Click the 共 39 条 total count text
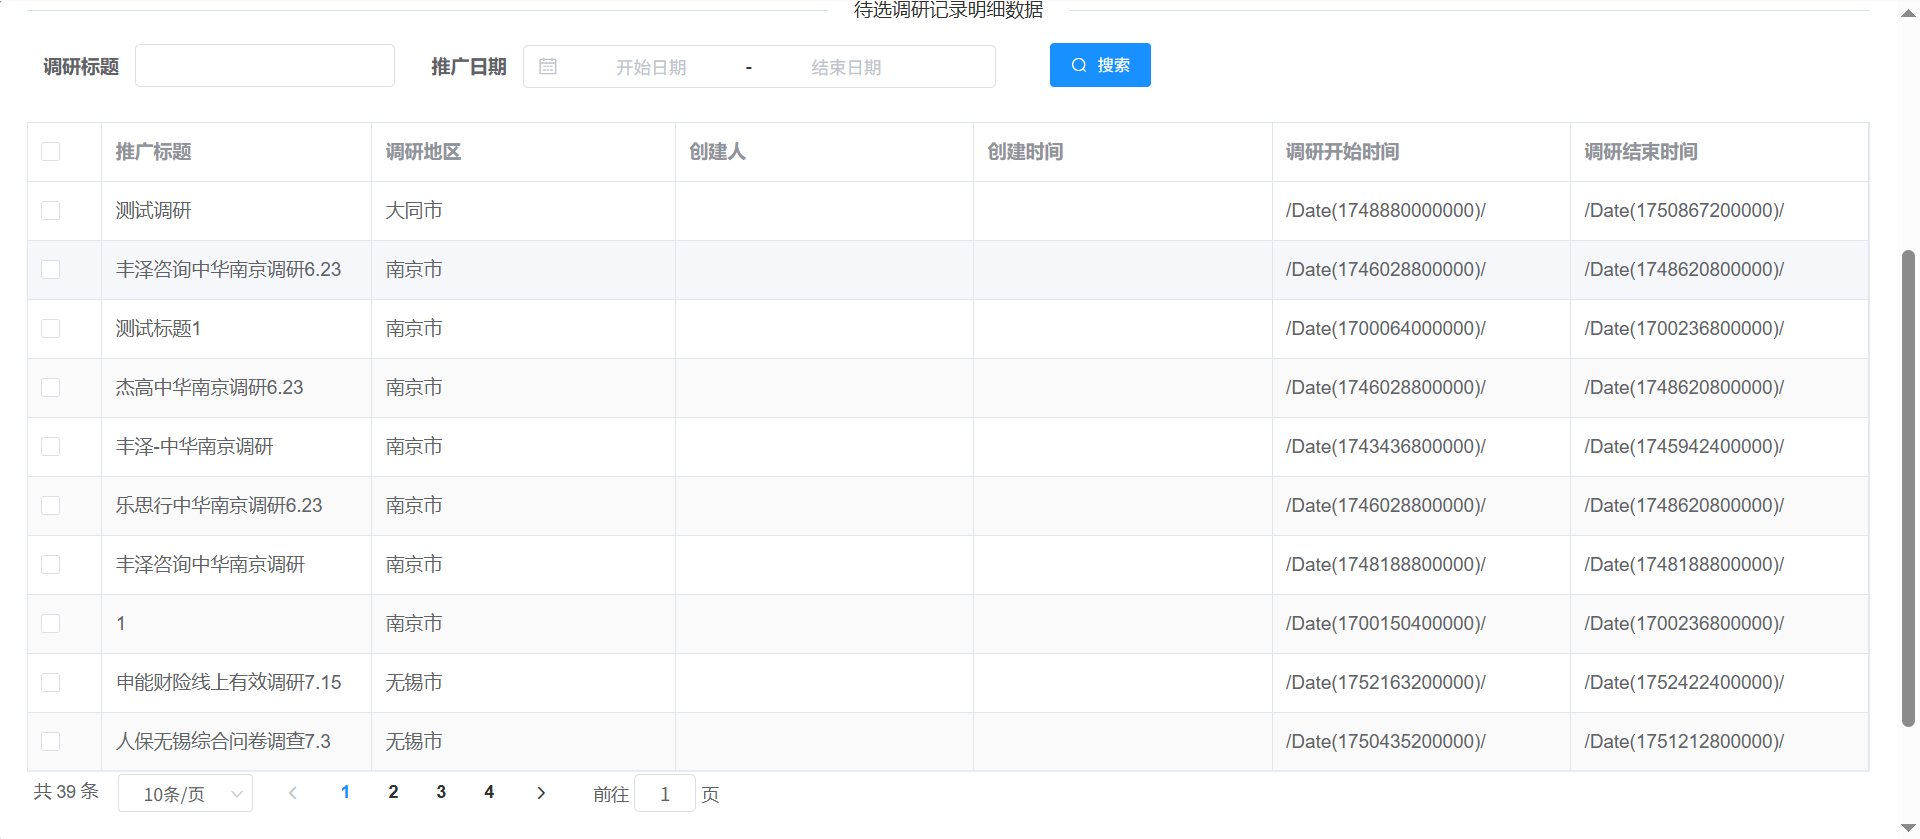Image resolution: width=1920 pixels, height=839 pixels. point(66,792)
